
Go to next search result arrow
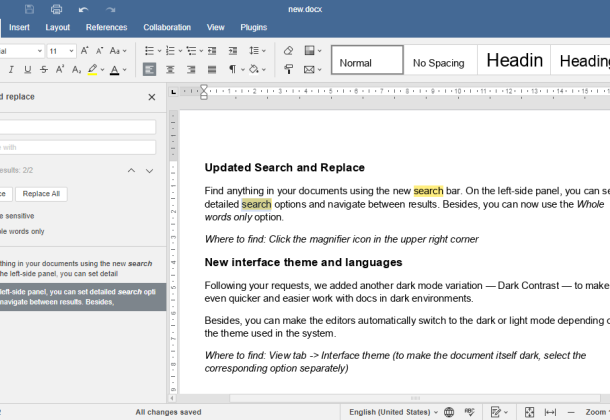[x=150, y=171]
